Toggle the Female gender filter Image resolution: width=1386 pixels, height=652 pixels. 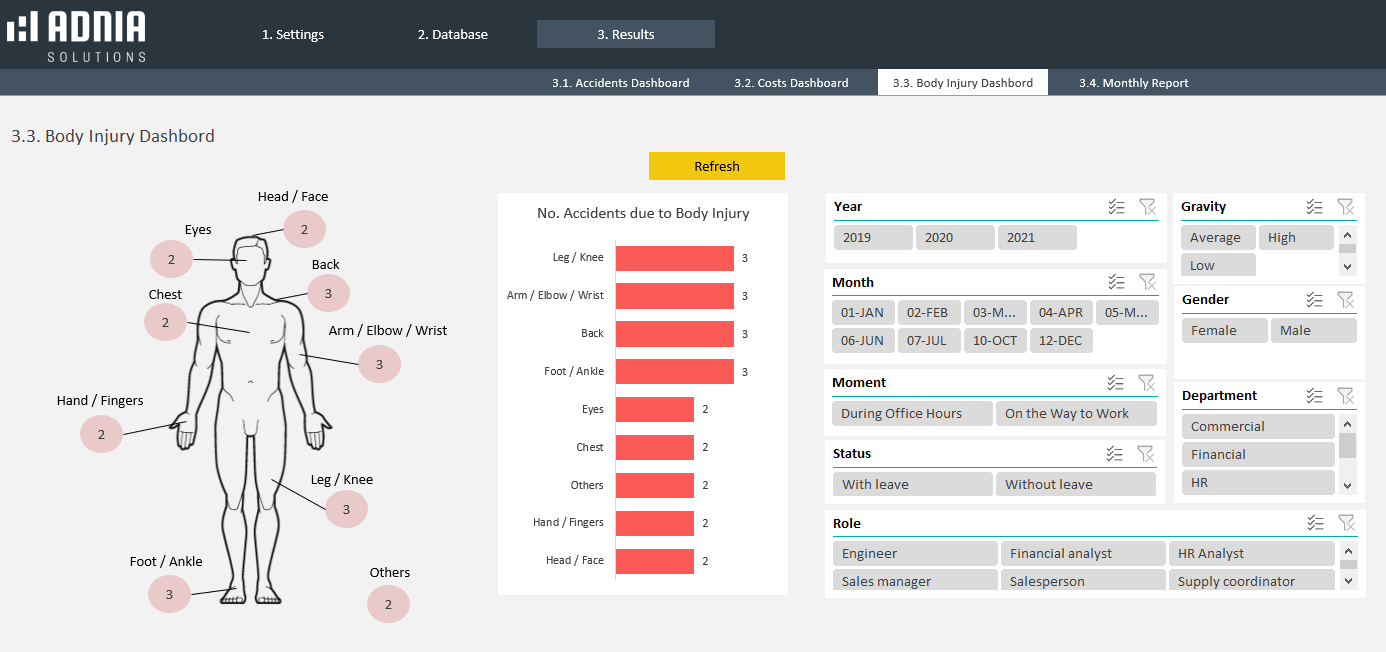(x=1224, y=331)
